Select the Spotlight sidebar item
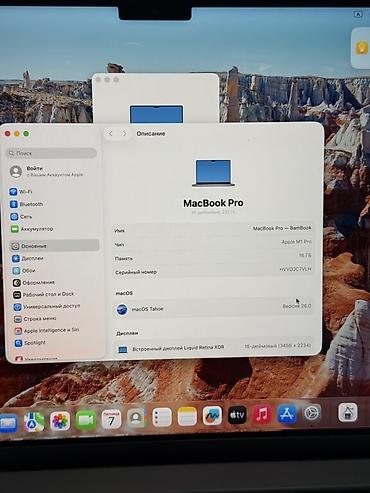 30,343
